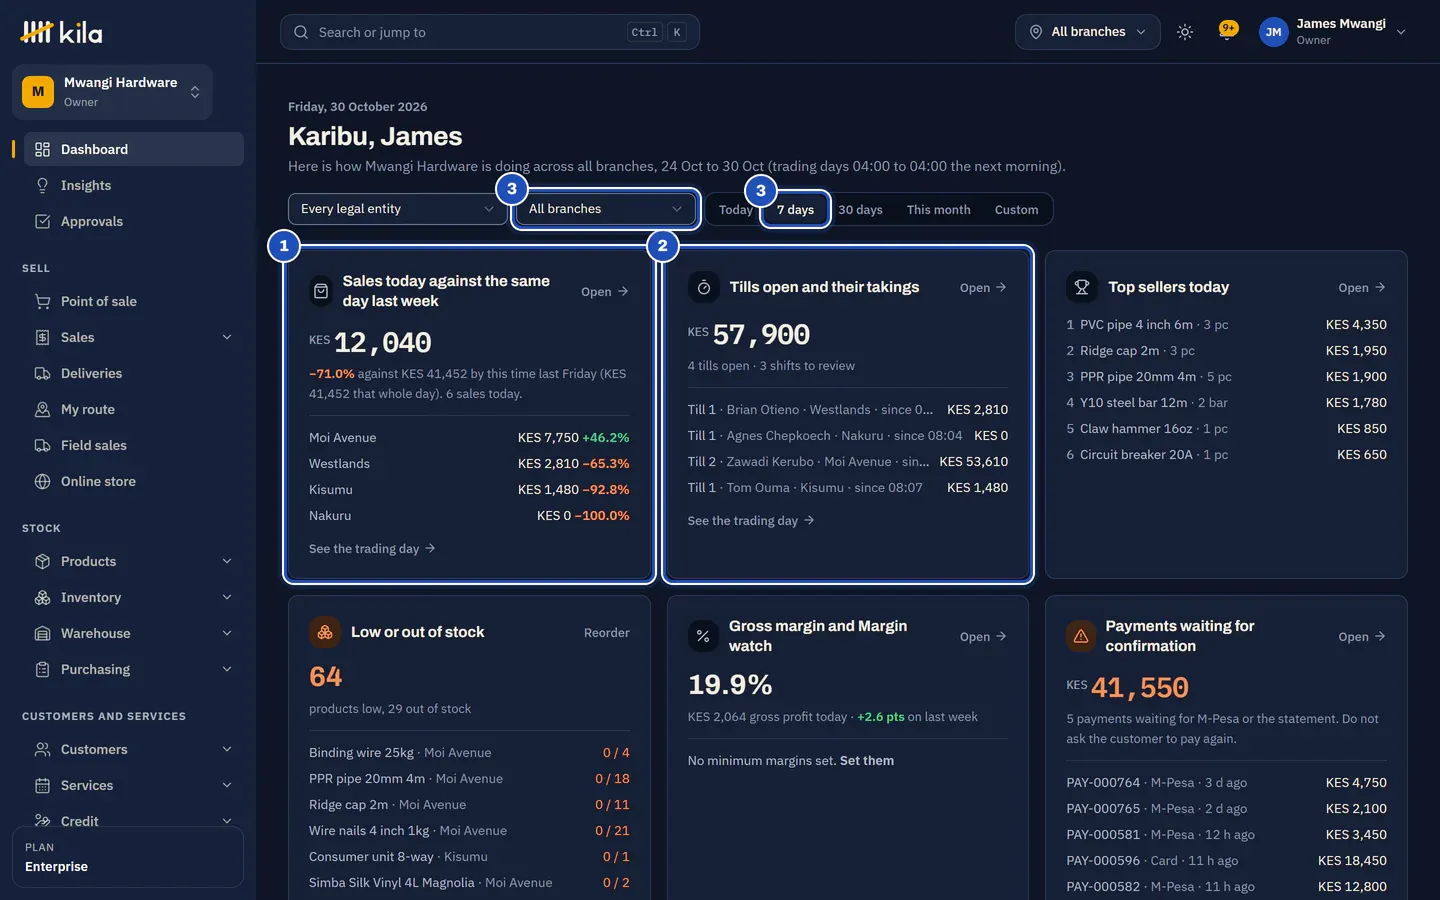Click See the trading day under tills

coord(751,521)
